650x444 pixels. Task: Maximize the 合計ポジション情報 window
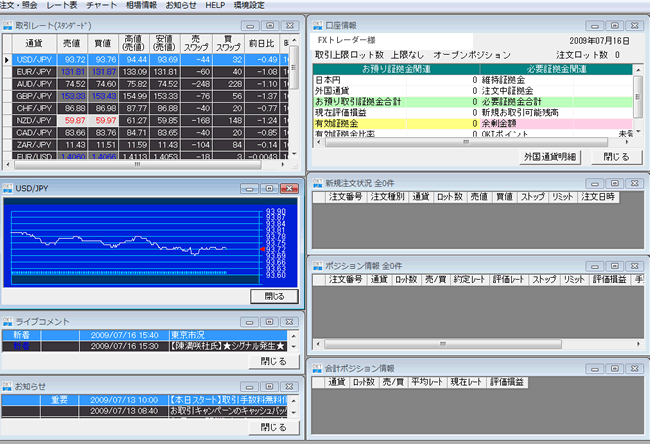click(615, 369)
